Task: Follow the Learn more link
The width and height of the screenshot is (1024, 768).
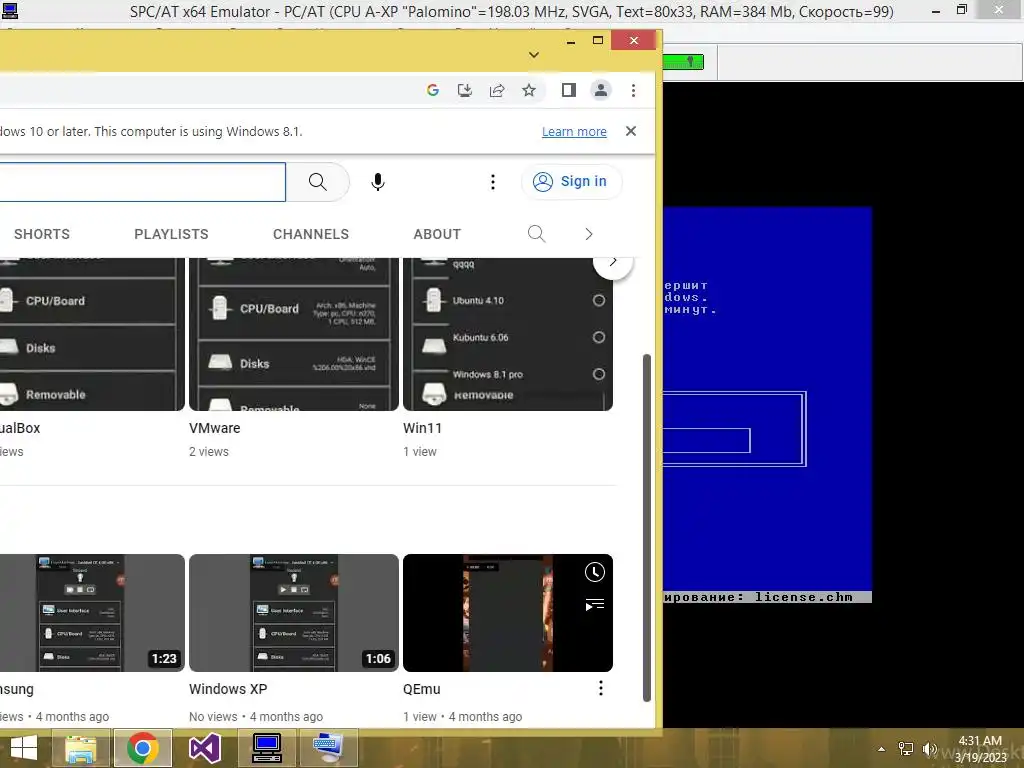Action: pos(574,132)
